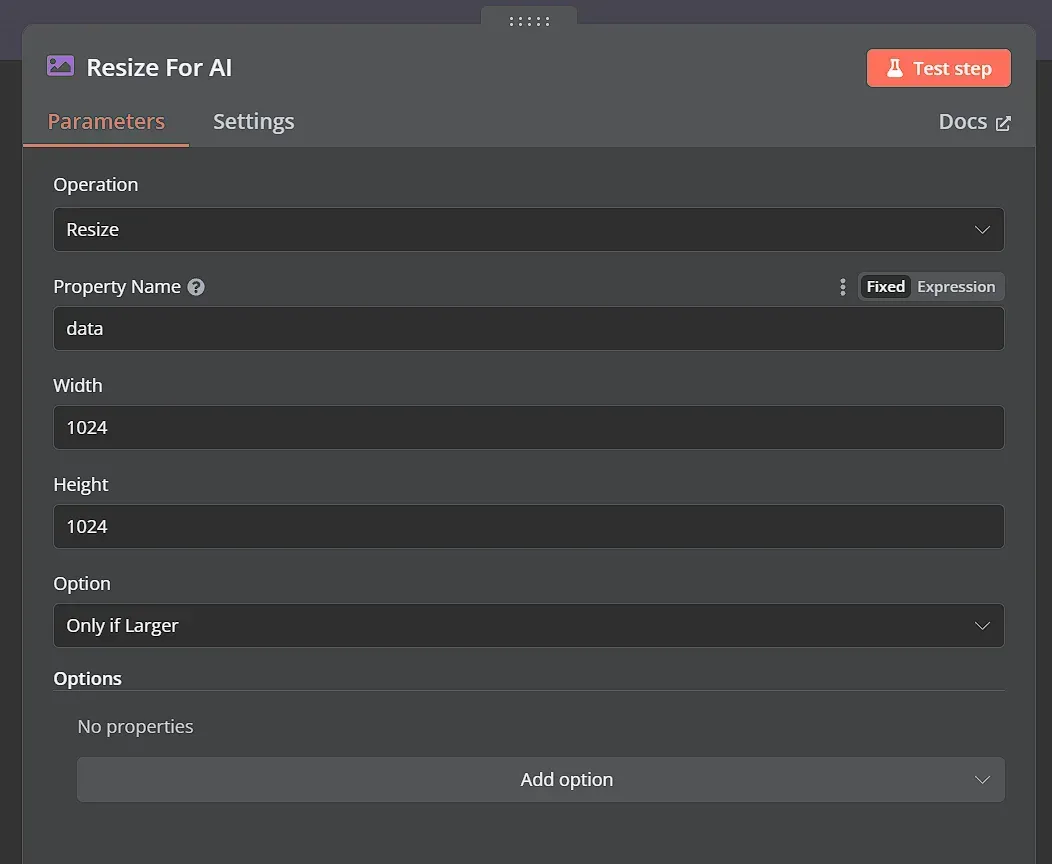This screenshot has height=864, width=1052.
Task: Select Fixed mode for Property Name
Action: coord(885,286)
